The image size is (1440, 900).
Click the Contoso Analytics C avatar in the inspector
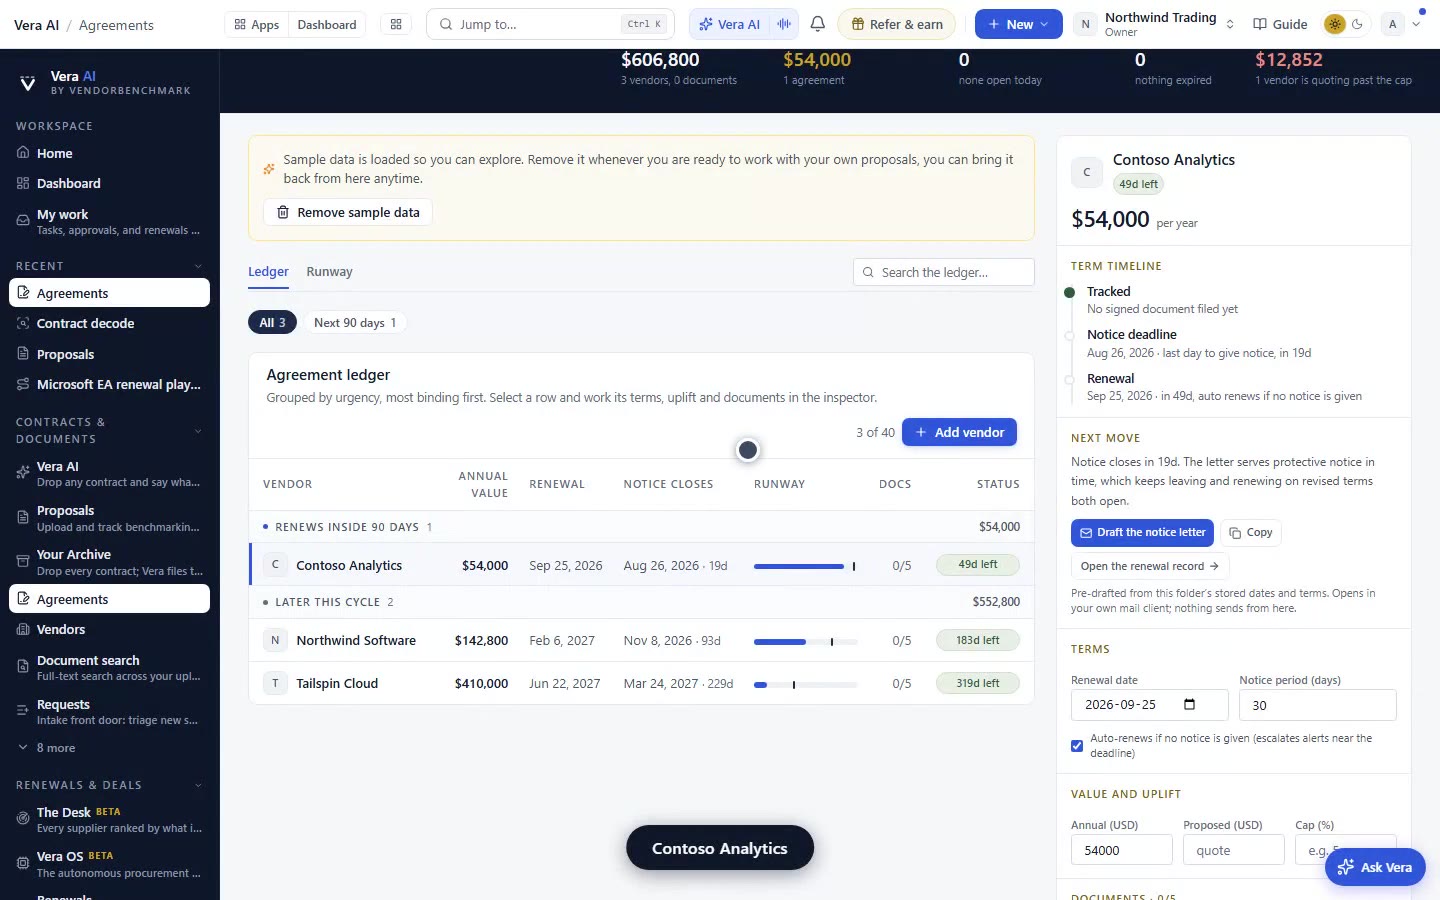[1087, 172]
